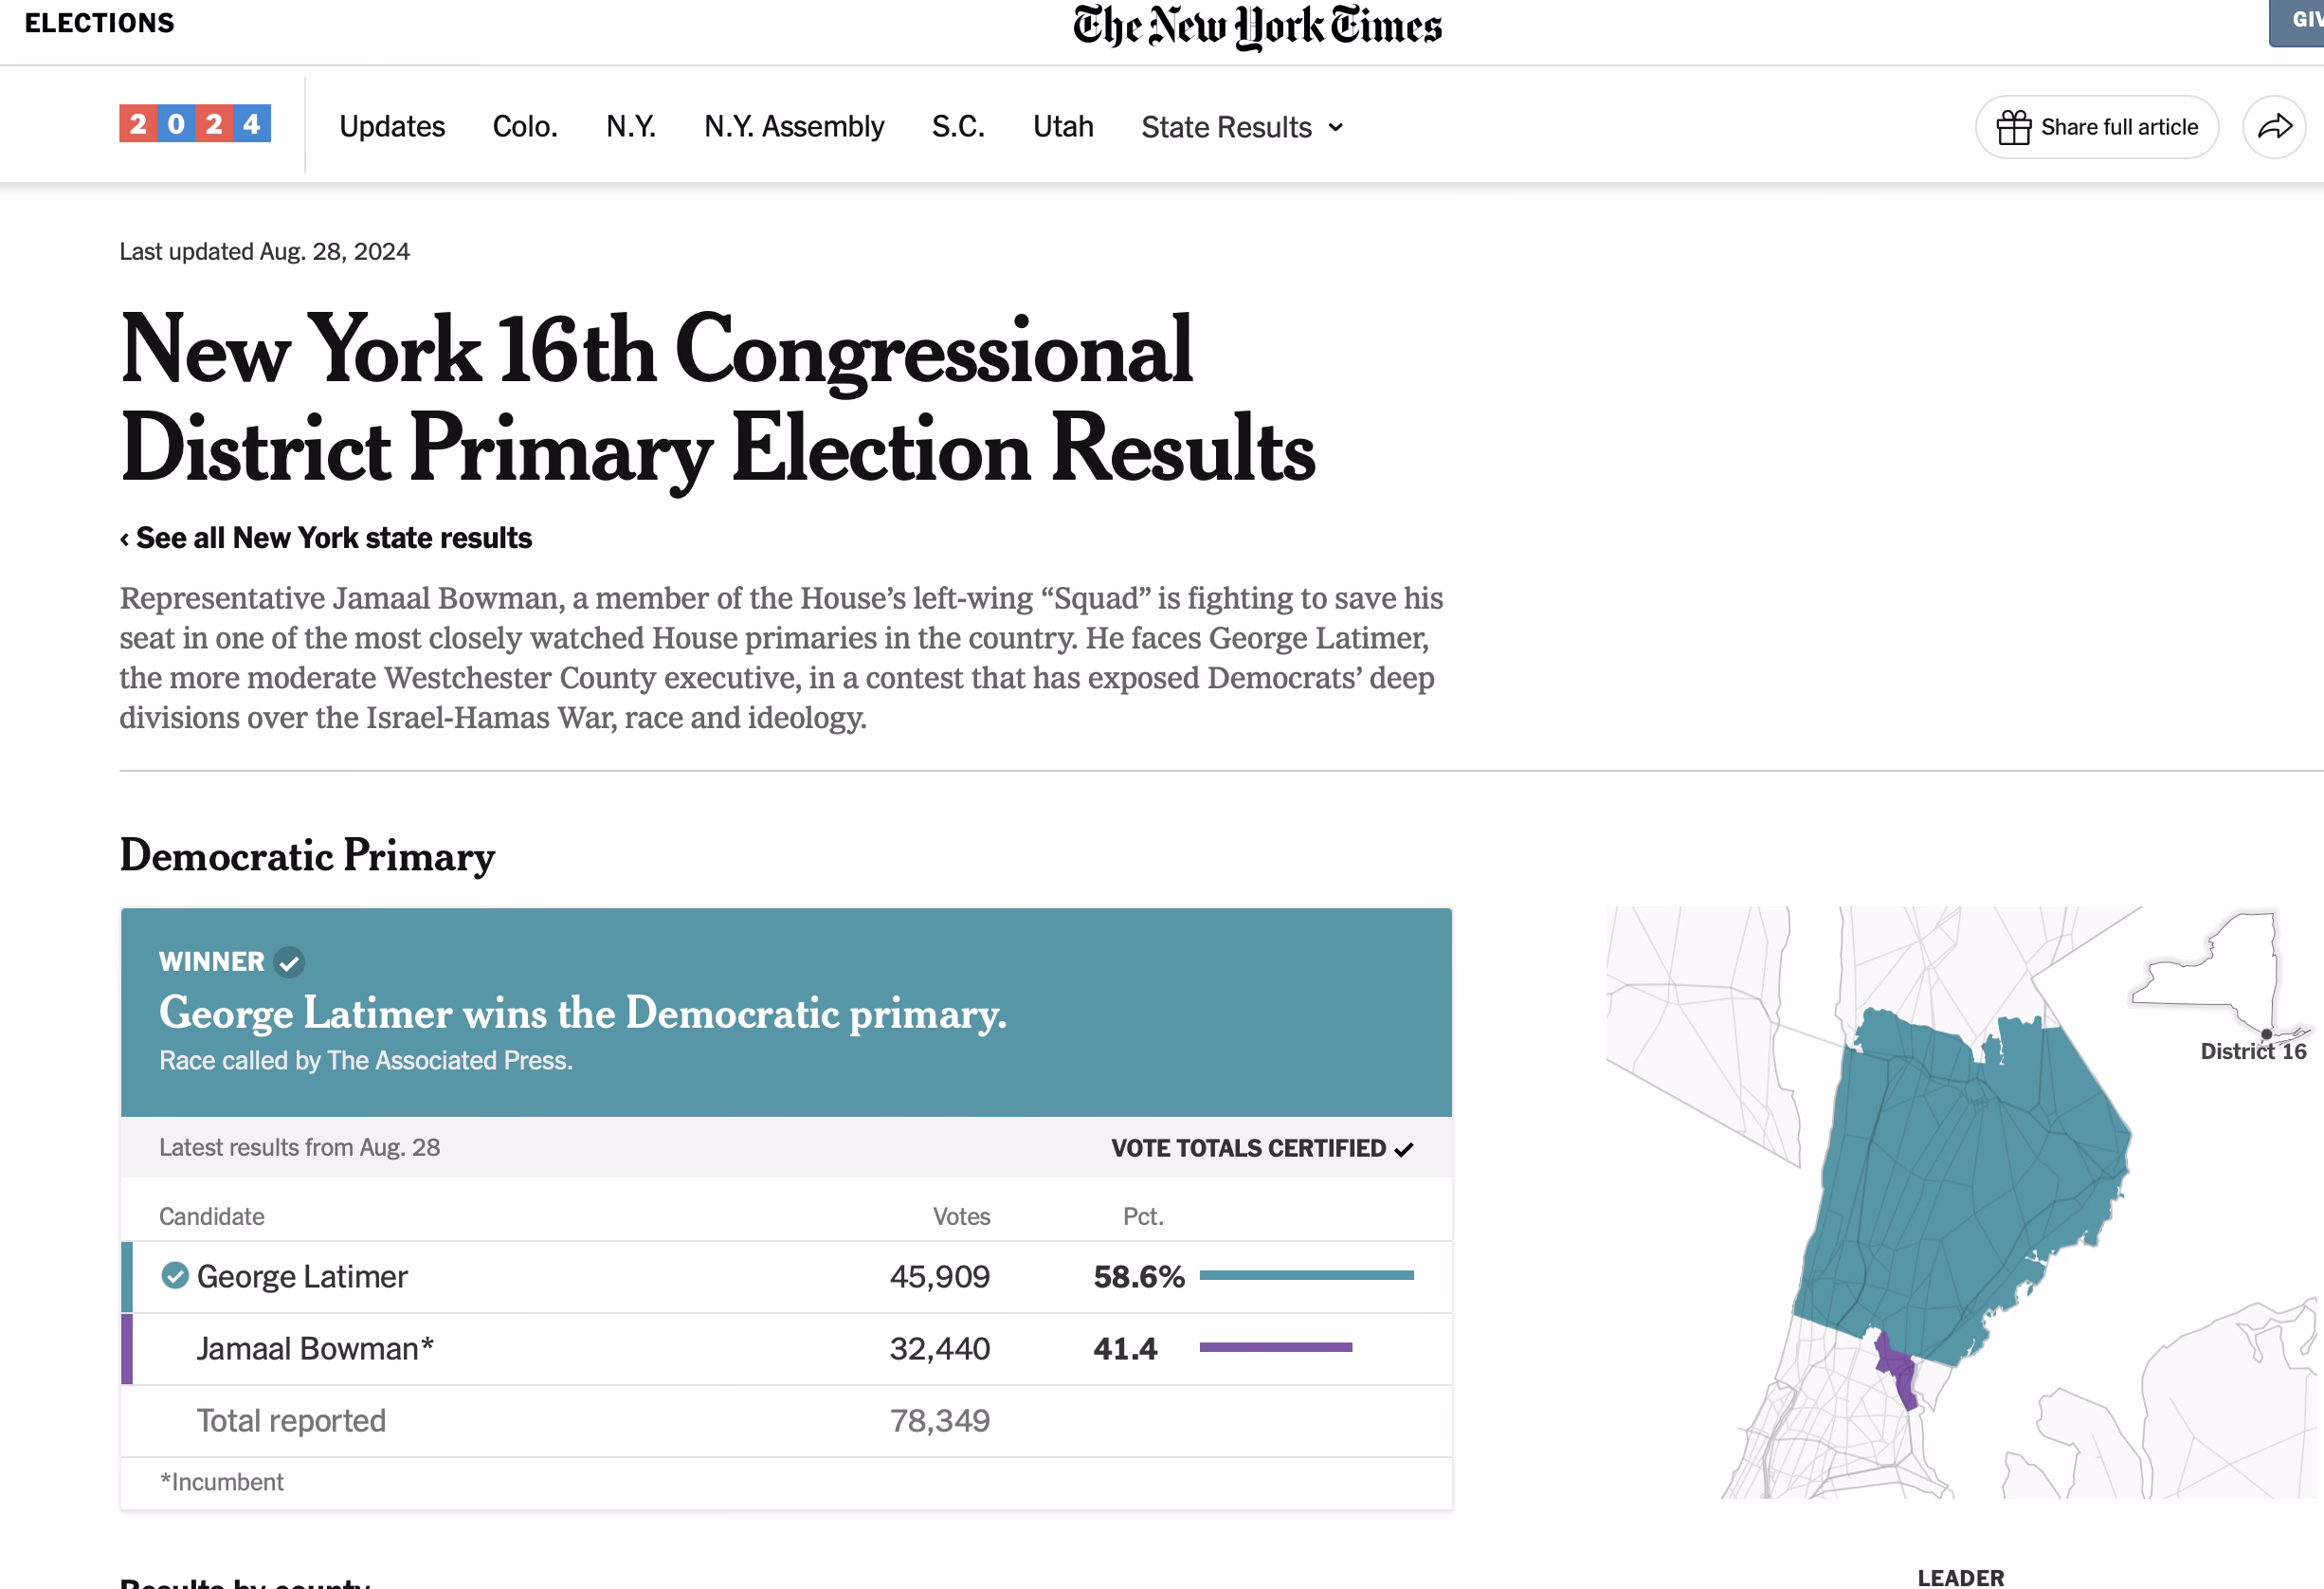
Task: Click the checkmark badge beside WINNER label
Action: click(289, 962)
